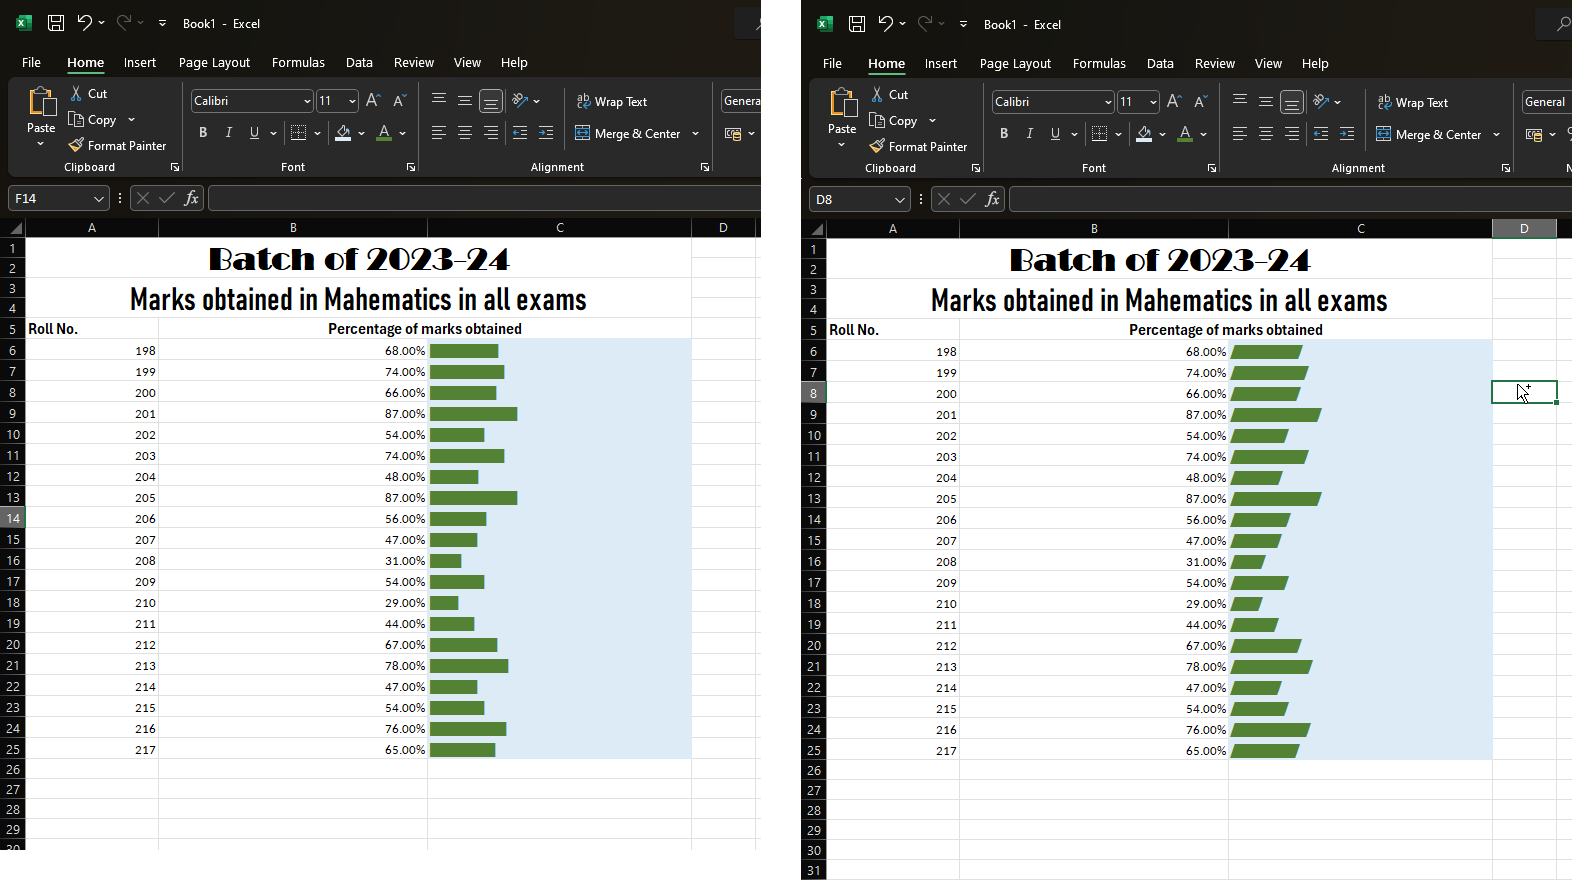The width and height of the screenshot is (1572, 880).
Task: Click Merge & Center in left window
Action: 628,133
